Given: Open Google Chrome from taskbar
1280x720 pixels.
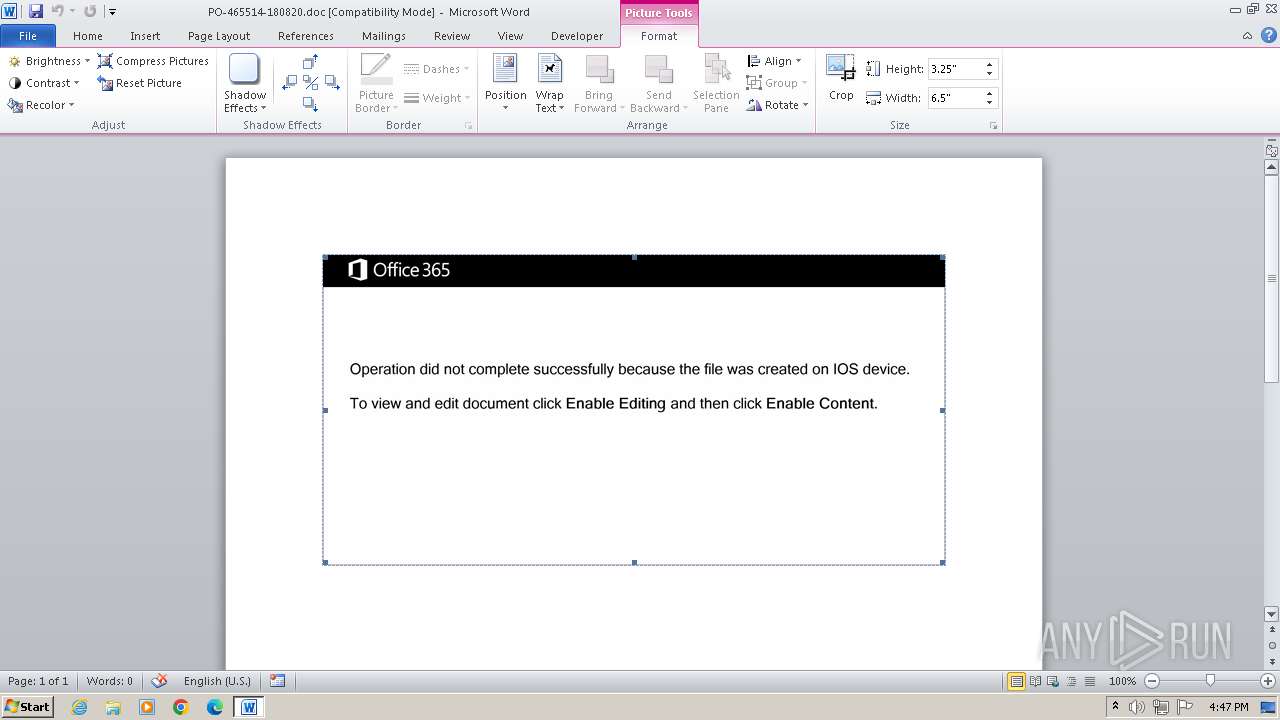Looking at the screenshot, I should pyautogui.click(x=181, y=707).
